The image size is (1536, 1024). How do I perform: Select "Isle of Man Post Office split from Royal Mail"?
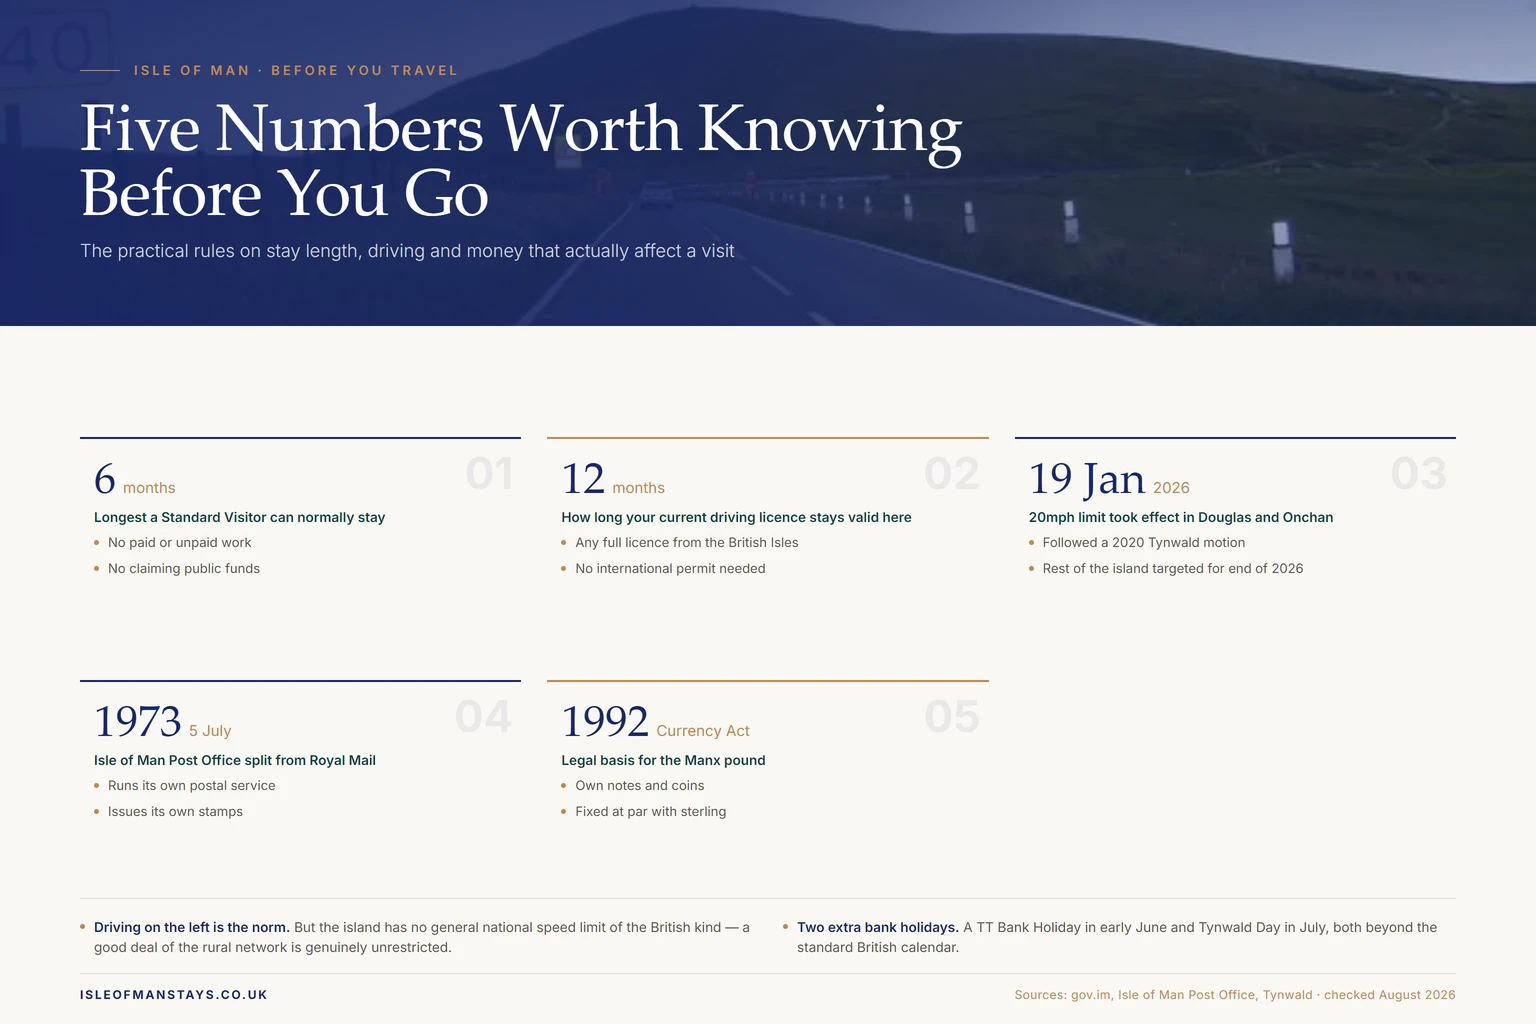[235, 760]
